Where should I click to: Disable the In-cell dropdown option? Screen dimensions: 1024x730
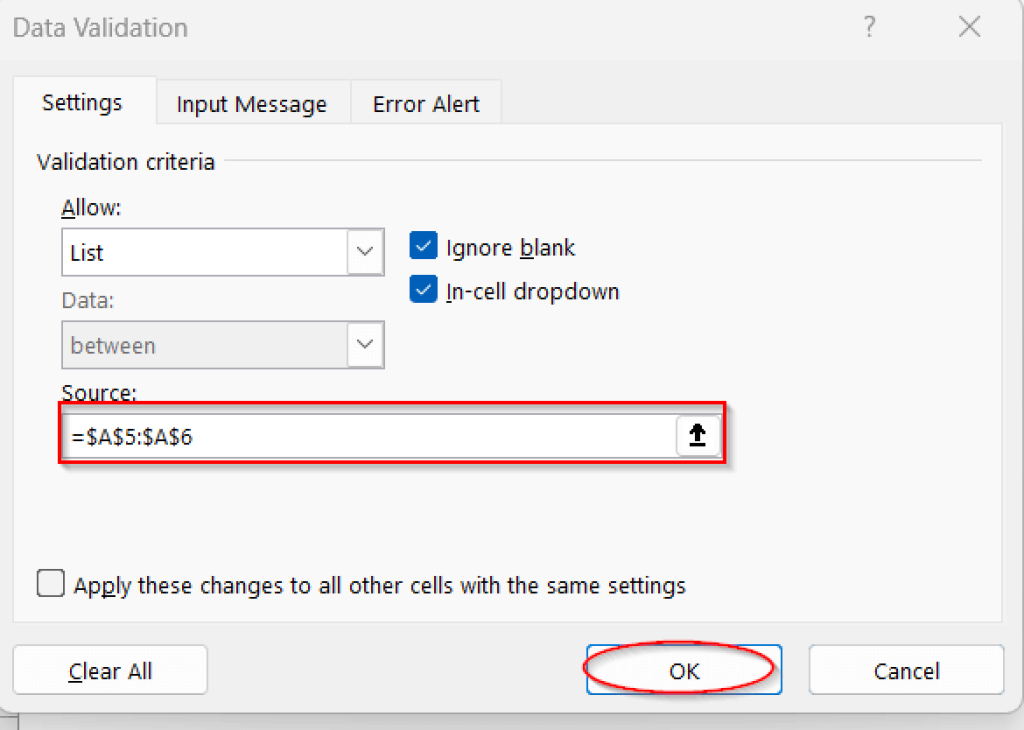pyautogui.click(x=423, y=290)
